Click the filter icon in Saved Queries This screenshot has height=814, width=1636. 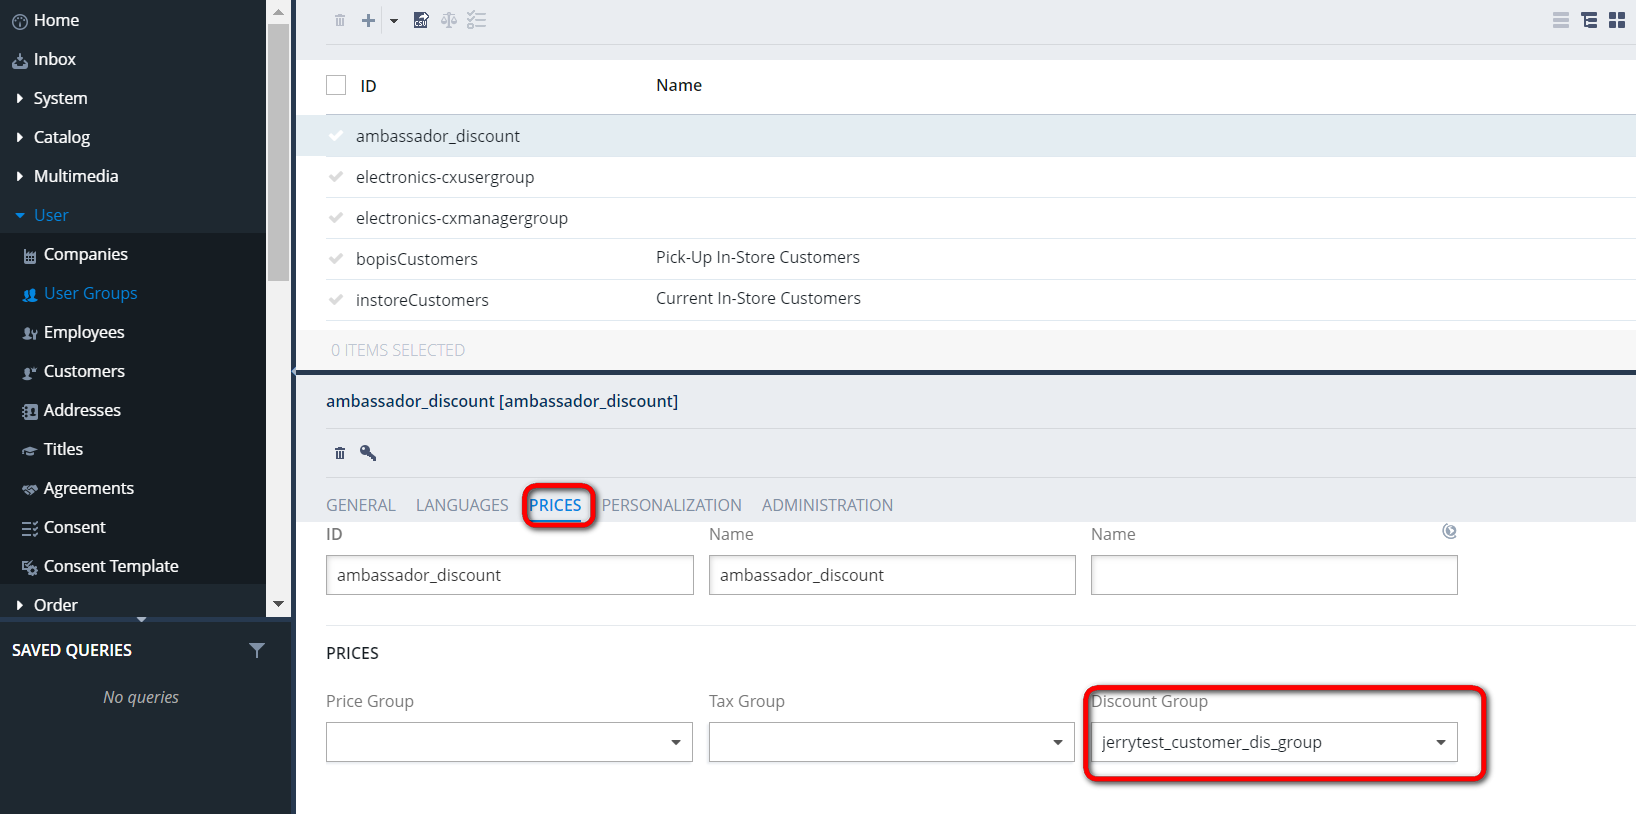(x=257, y=650)
